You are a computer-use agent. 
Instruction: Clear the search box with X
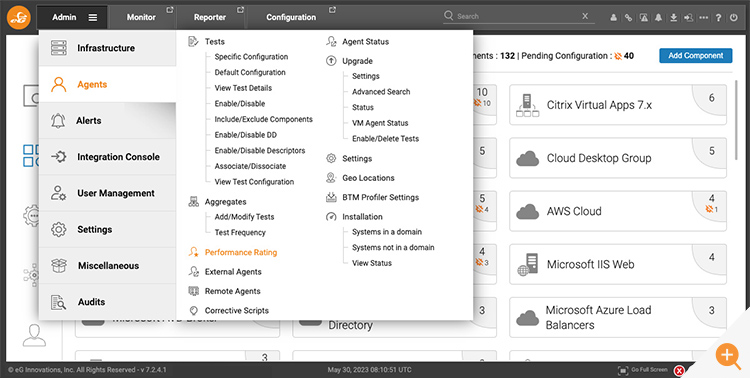pos(585,16)
